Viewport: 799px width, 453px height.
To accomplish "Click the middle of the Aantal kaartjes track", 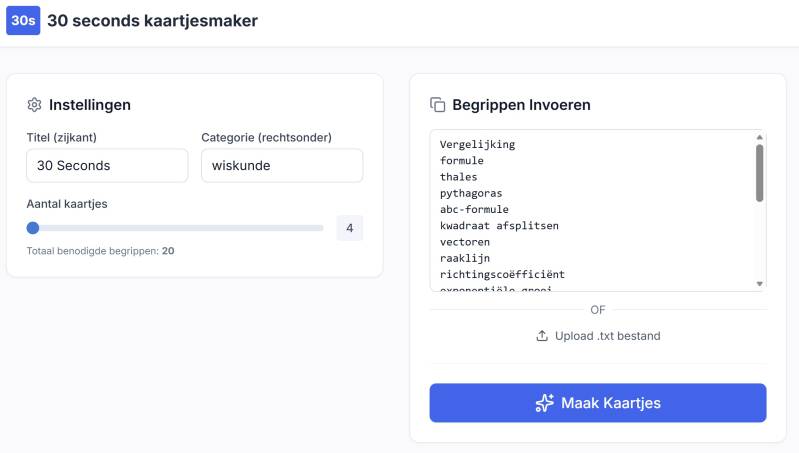I will 178,228.
